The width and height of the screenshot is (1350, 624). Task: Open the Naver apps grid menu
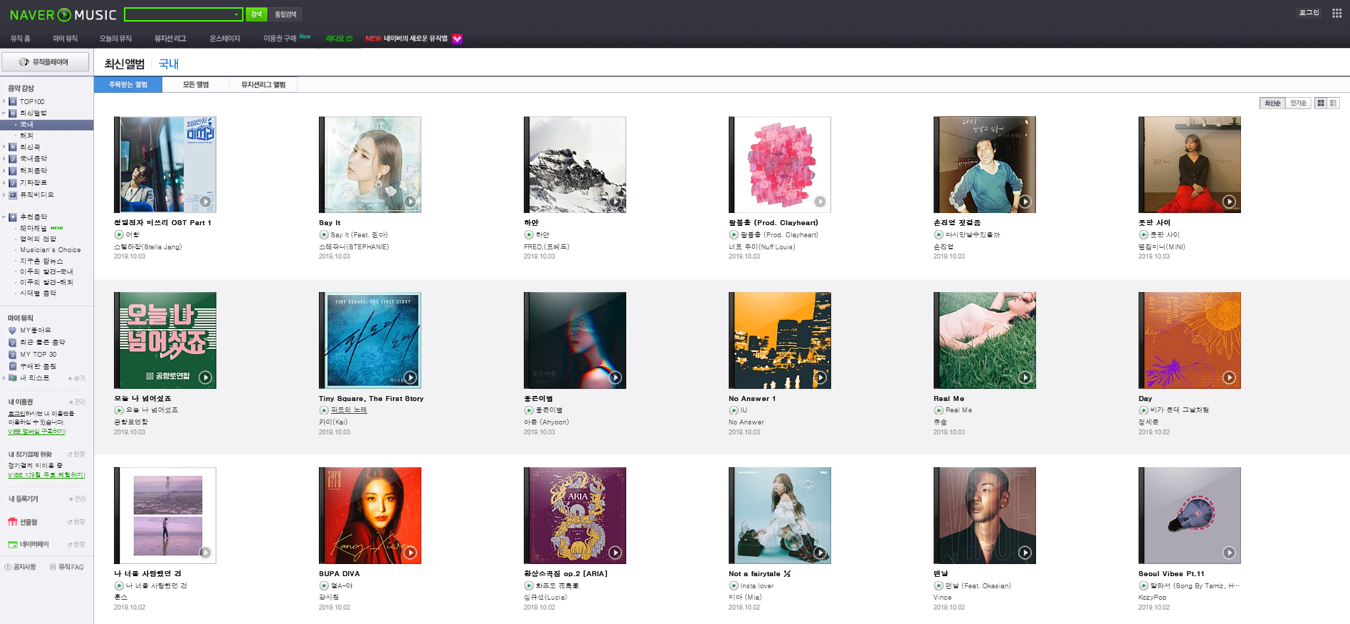(x=1337, y=13)
